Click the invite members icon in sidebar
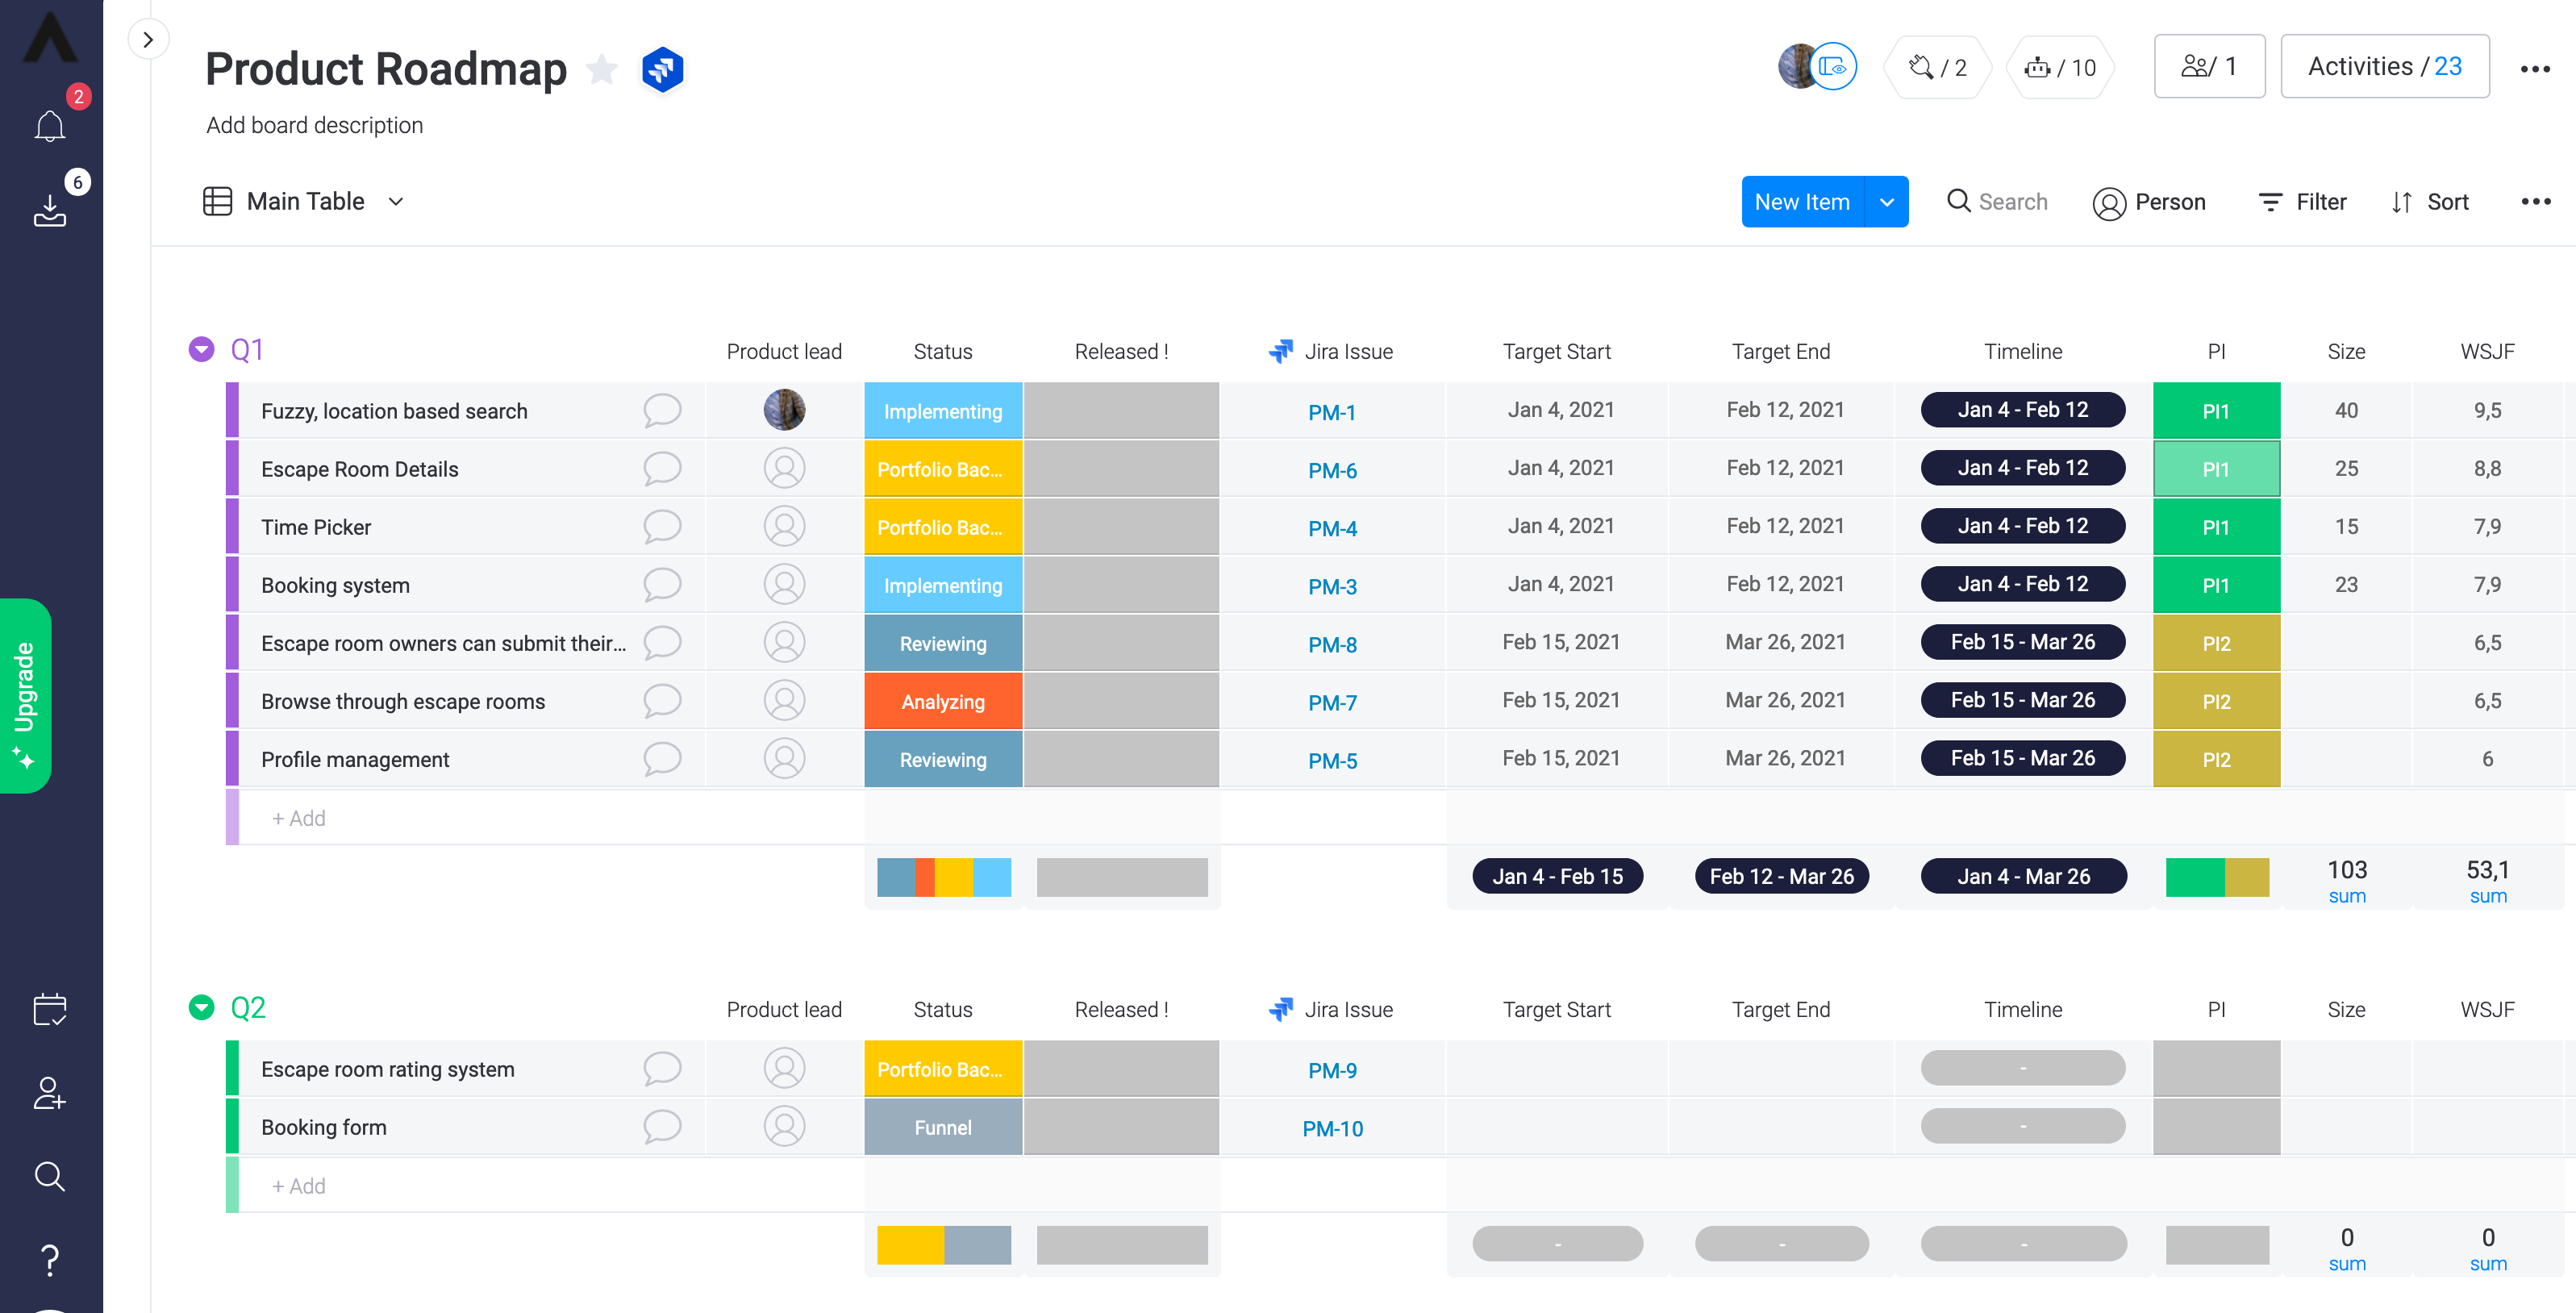 49,1092
